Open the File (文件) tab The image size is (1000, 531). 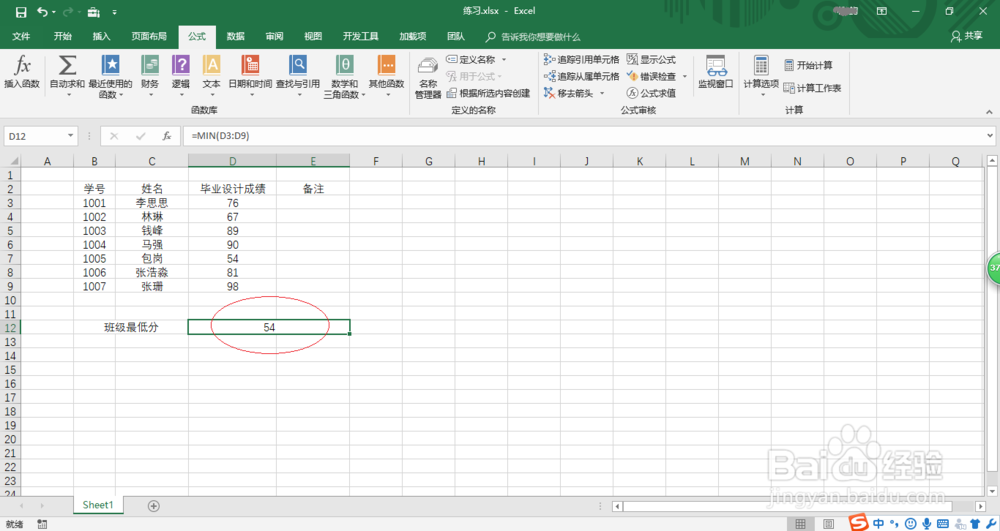(21, 36)
